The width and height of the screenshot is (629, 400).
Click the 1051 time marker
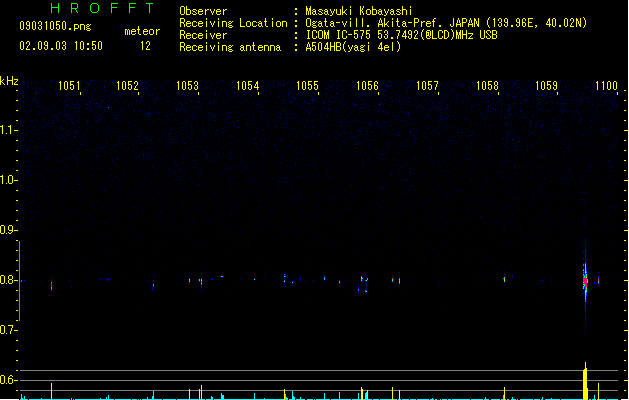point(69,86)
